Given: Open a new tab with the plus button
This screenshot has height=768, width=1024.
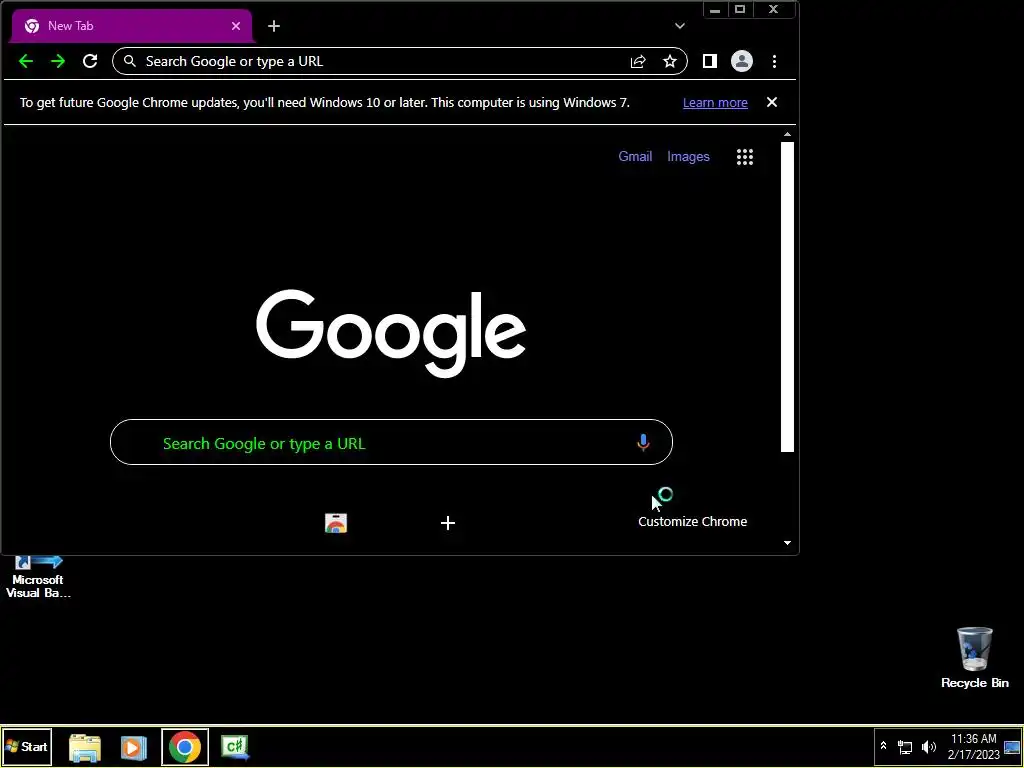Looking at the screenshot, I should click(274, 26).
